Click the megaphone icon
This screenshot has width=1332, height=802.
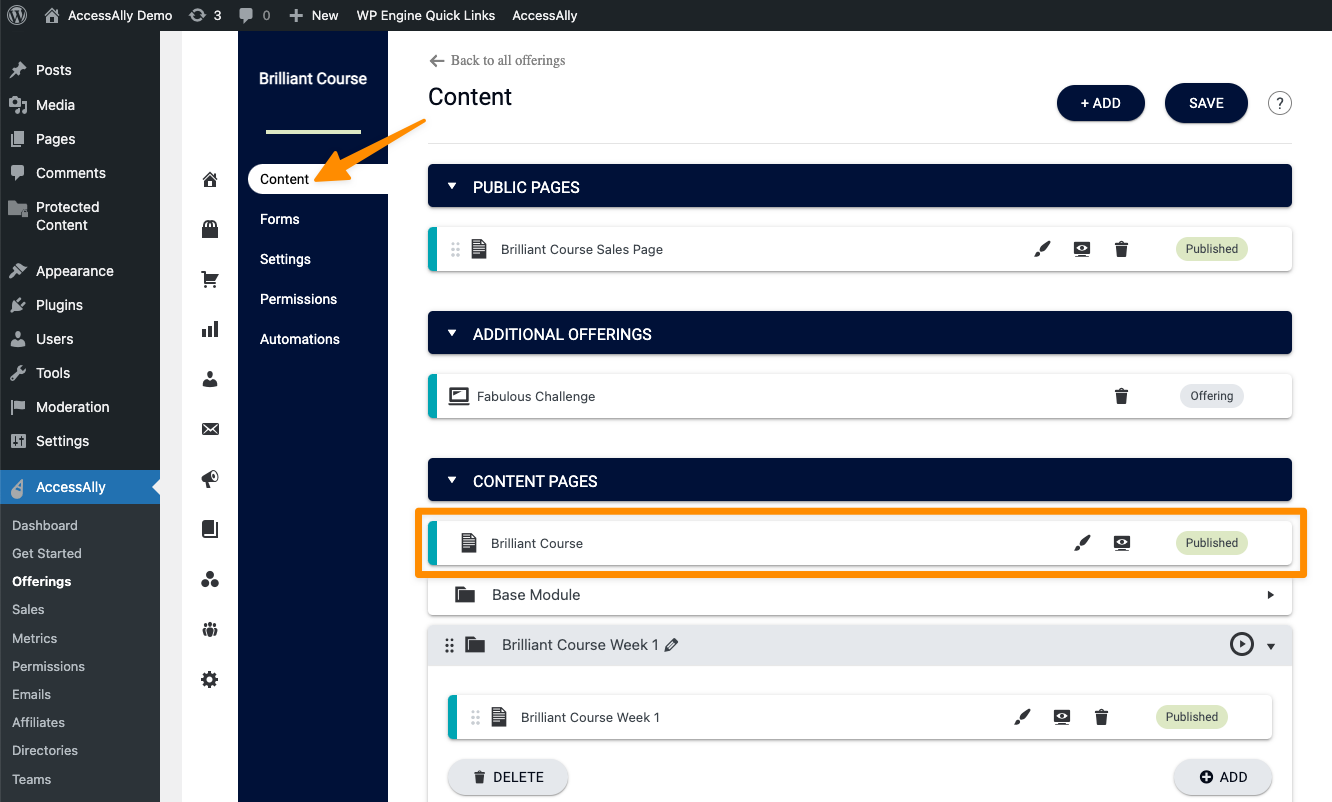(x=210, y=479)
